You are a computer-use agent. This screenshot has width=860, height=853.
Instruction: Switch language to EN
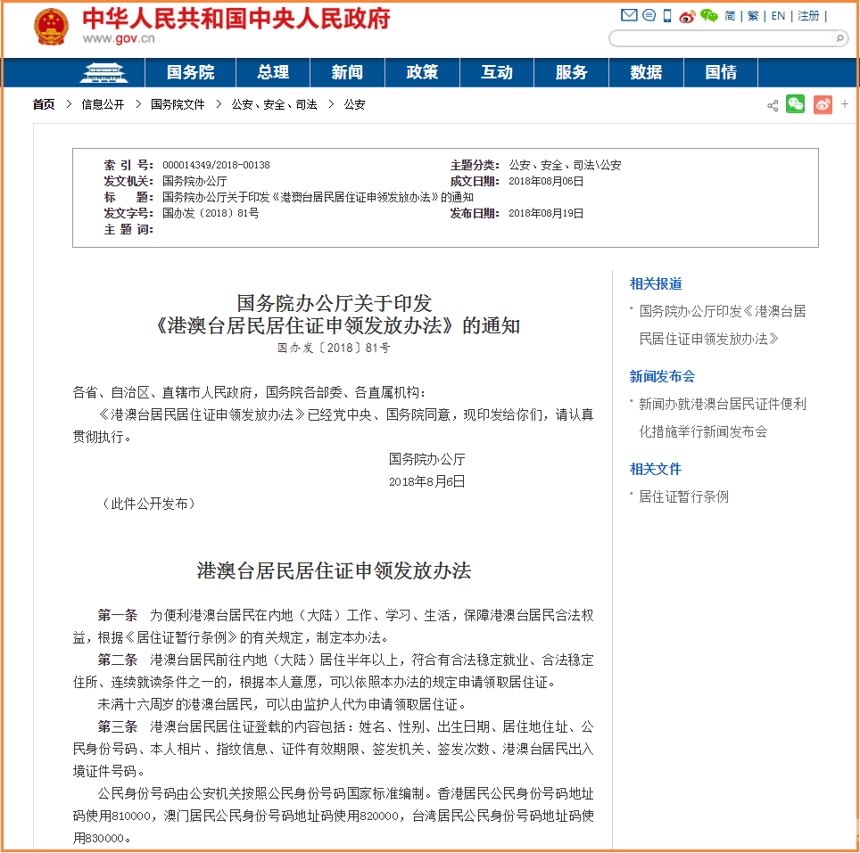coord(777,16)
